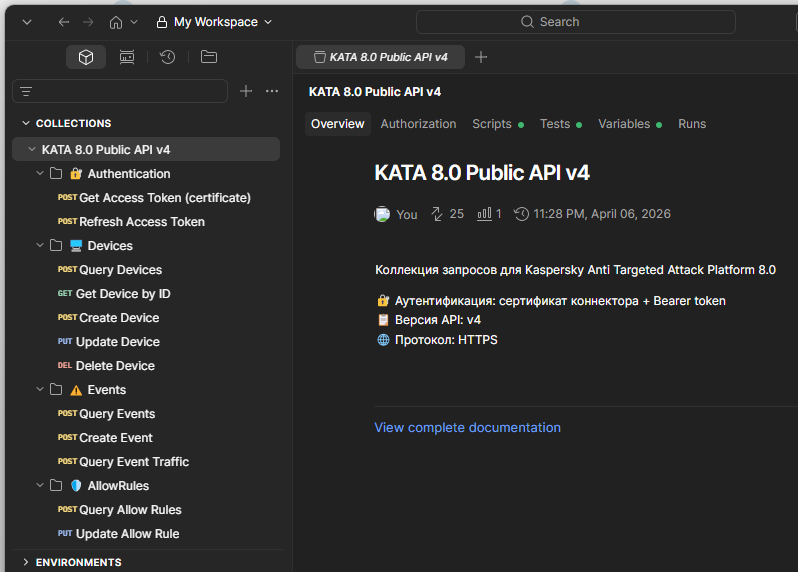Click the Home icon in top bar
The width and height of the screenshot is (798, 572).
click(x=117, y=22)
